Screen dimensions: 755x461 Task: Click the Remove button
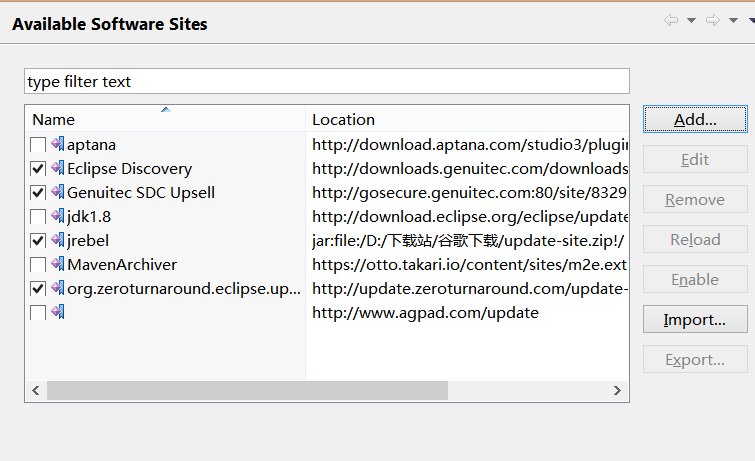coord(695,199)
